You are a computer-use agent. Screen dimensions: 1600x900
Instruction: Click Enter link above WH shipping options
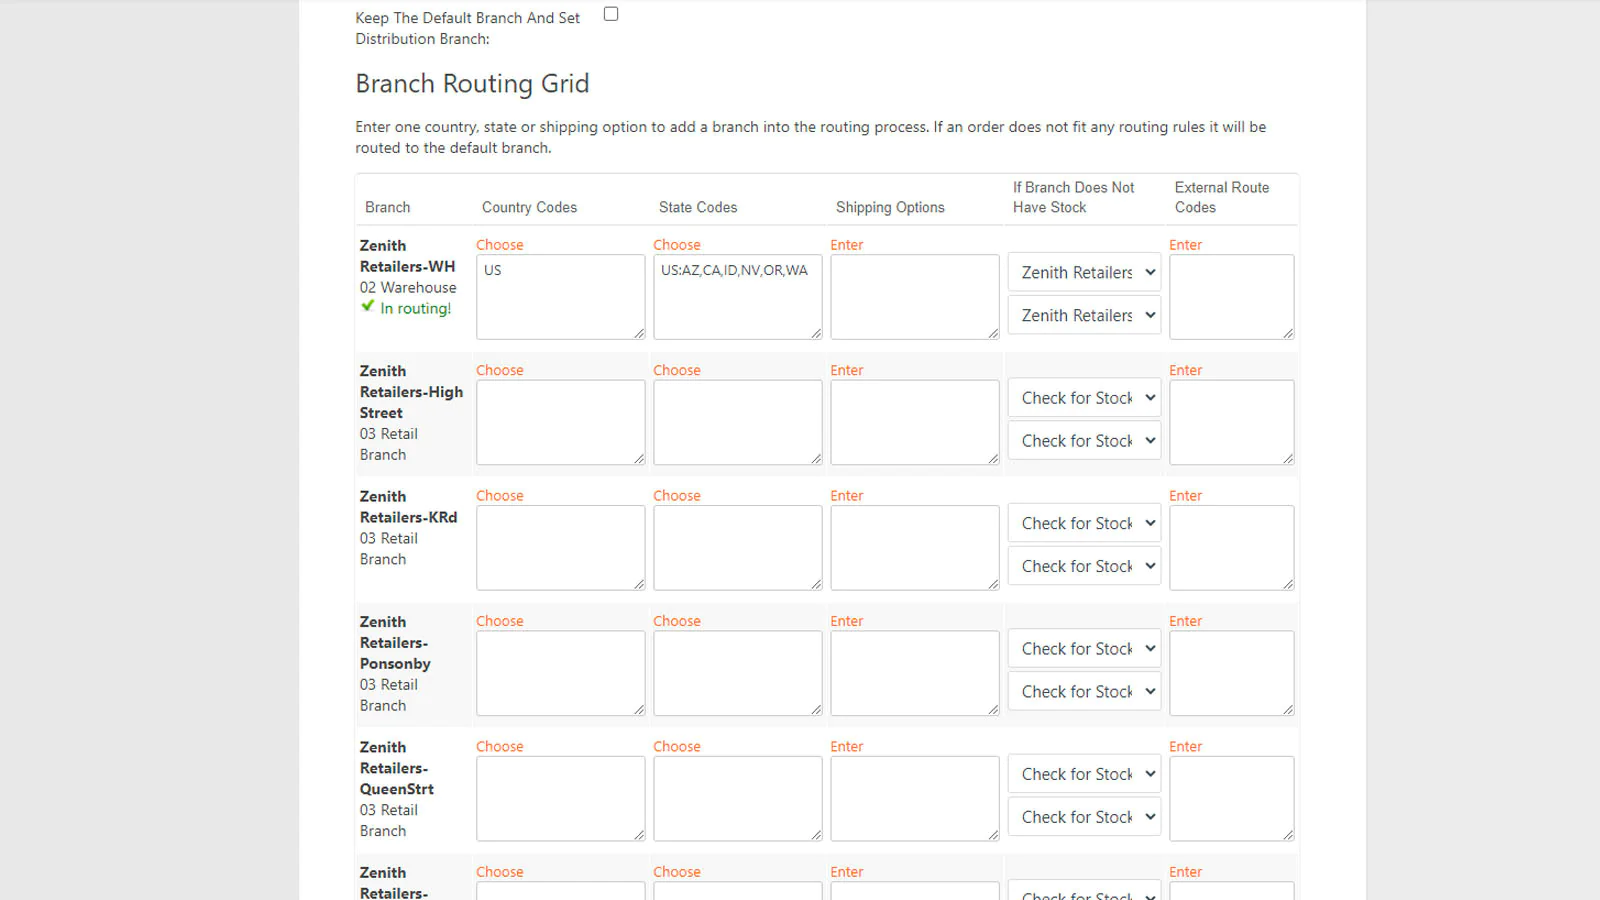click(846, 245)
